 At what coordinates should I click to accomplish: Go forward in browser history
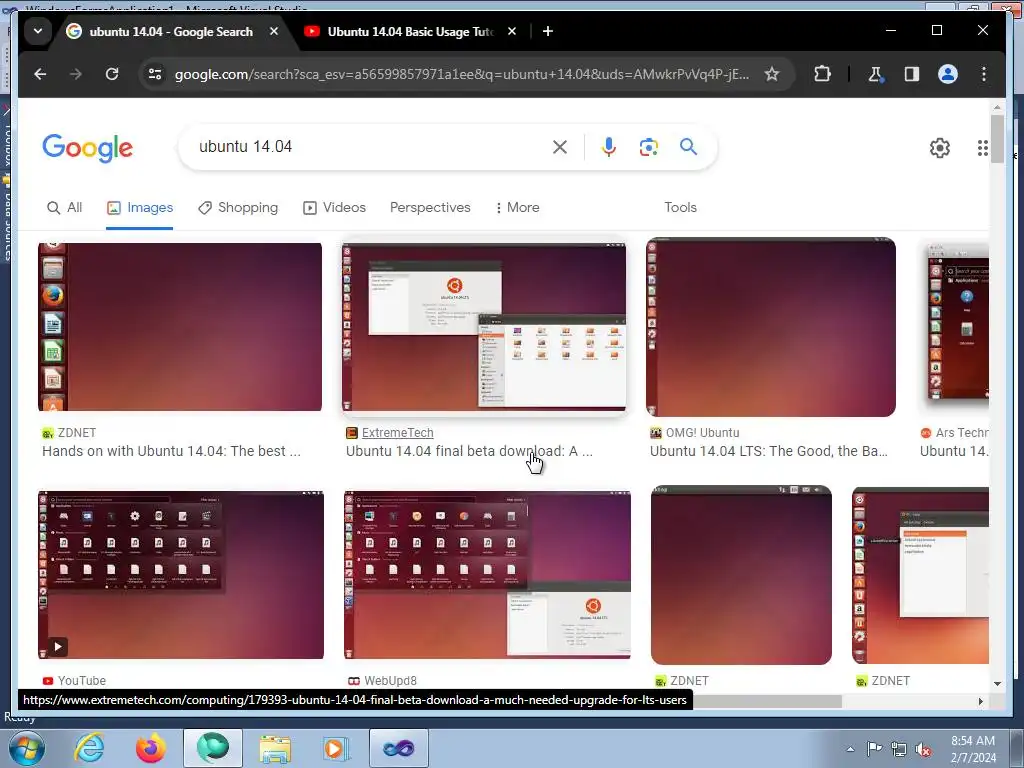pos(76,74)
